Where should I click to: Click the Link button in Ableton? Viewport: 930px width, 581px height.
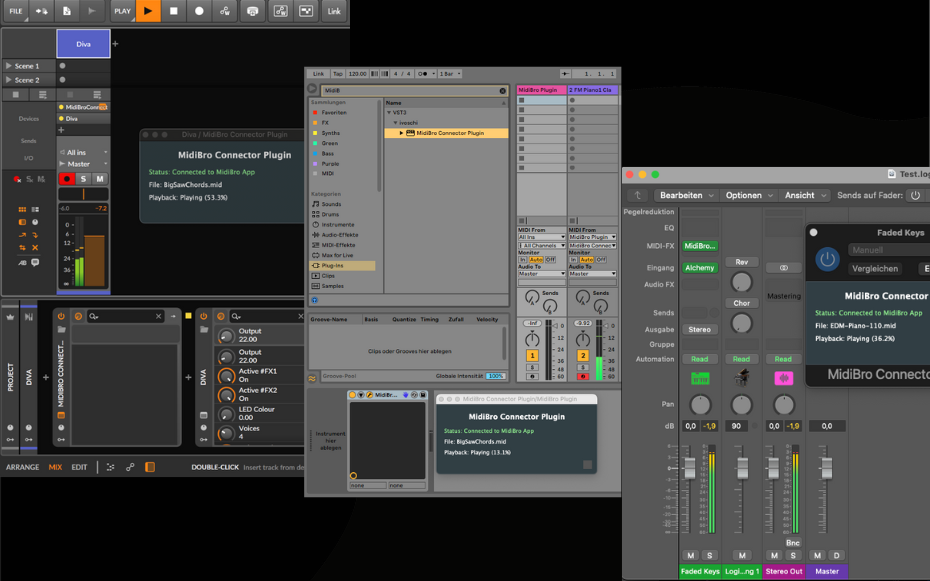click(x=319, y=74)
